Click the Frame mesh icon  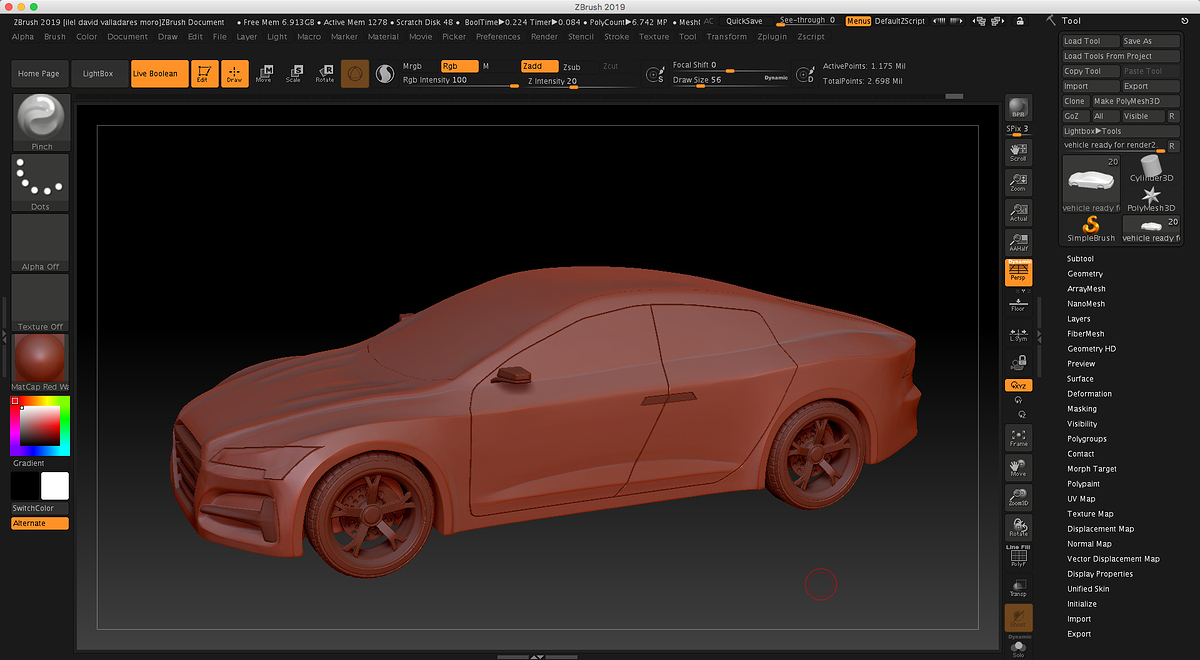pos(1018,437)
